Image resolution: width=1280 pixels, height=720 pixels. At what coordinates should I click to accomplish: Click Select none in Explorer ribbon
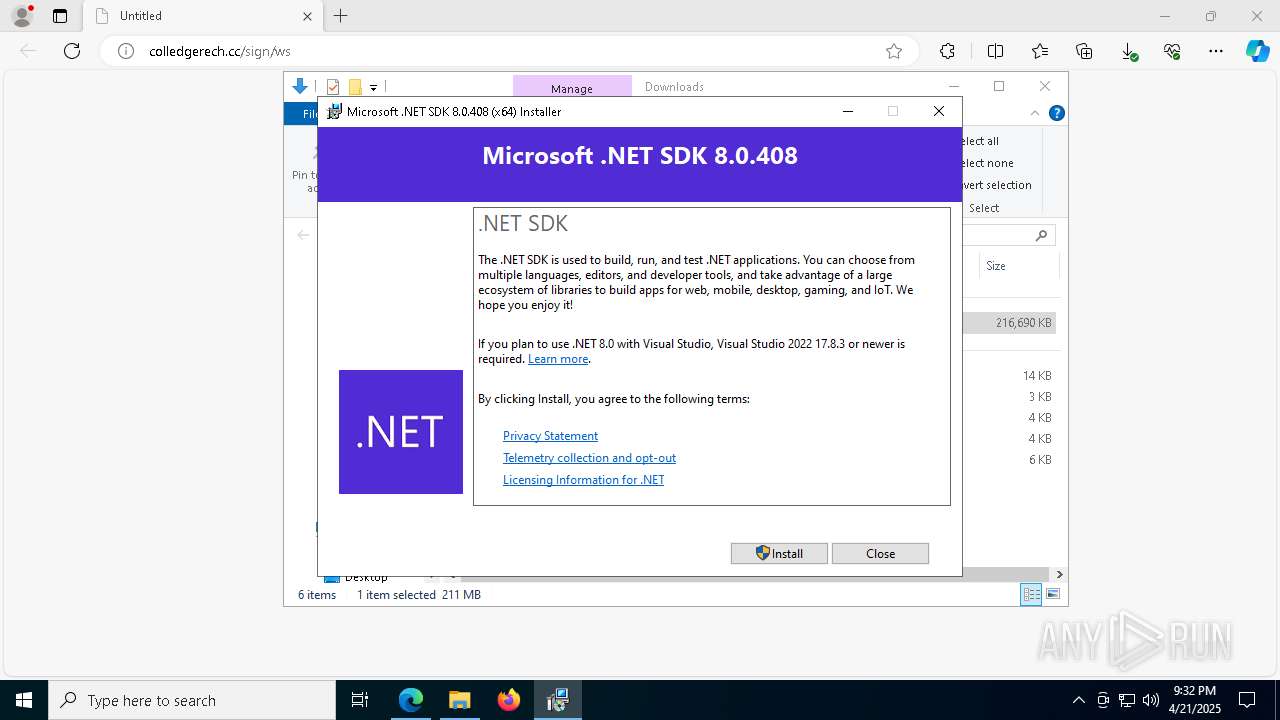click(x=988, y=163)
